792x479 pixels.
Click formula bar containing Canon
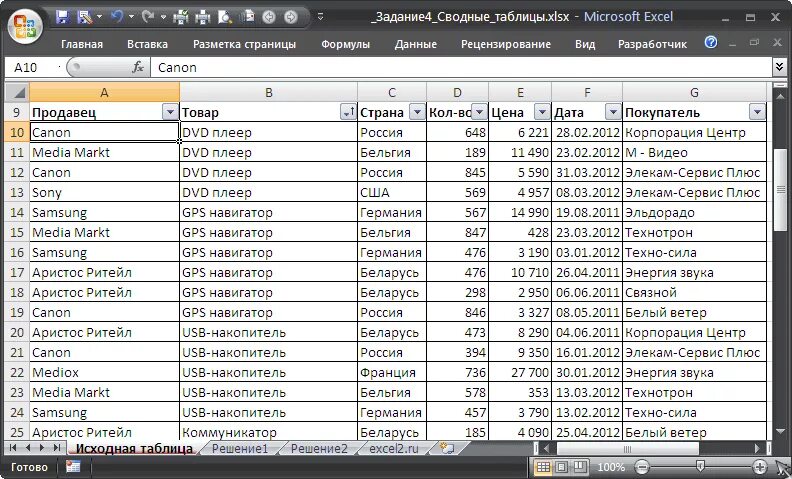(461, 67)
